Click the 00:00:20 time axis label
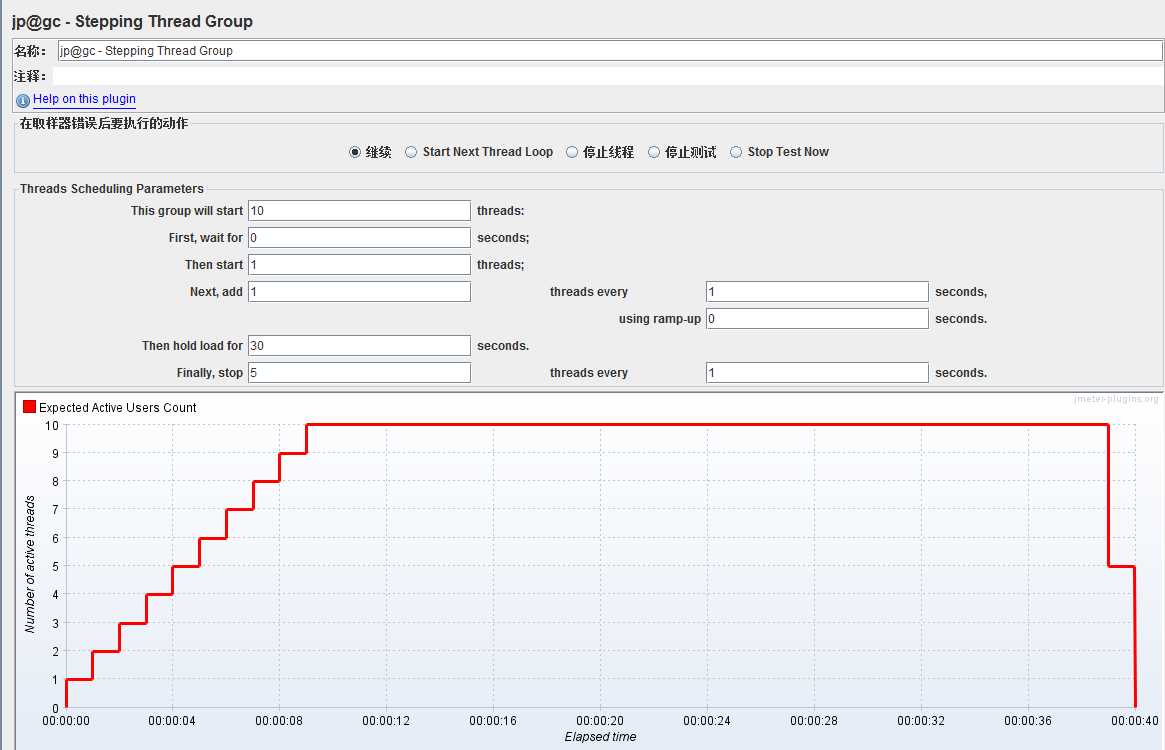 click(x=600, y=720)
